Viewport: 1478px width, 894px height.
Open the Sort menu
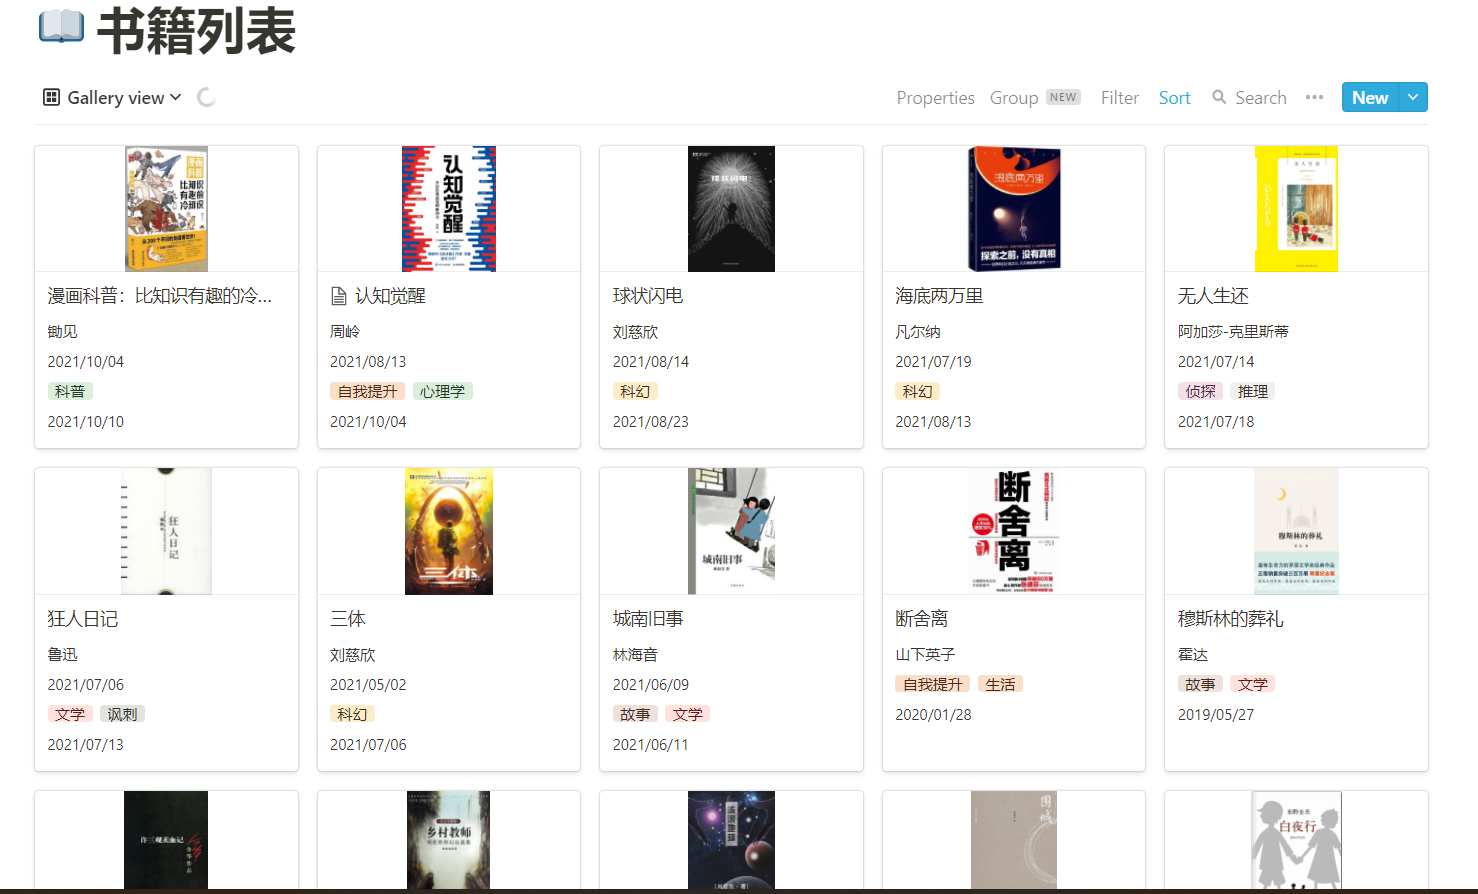pos(1174,97)
